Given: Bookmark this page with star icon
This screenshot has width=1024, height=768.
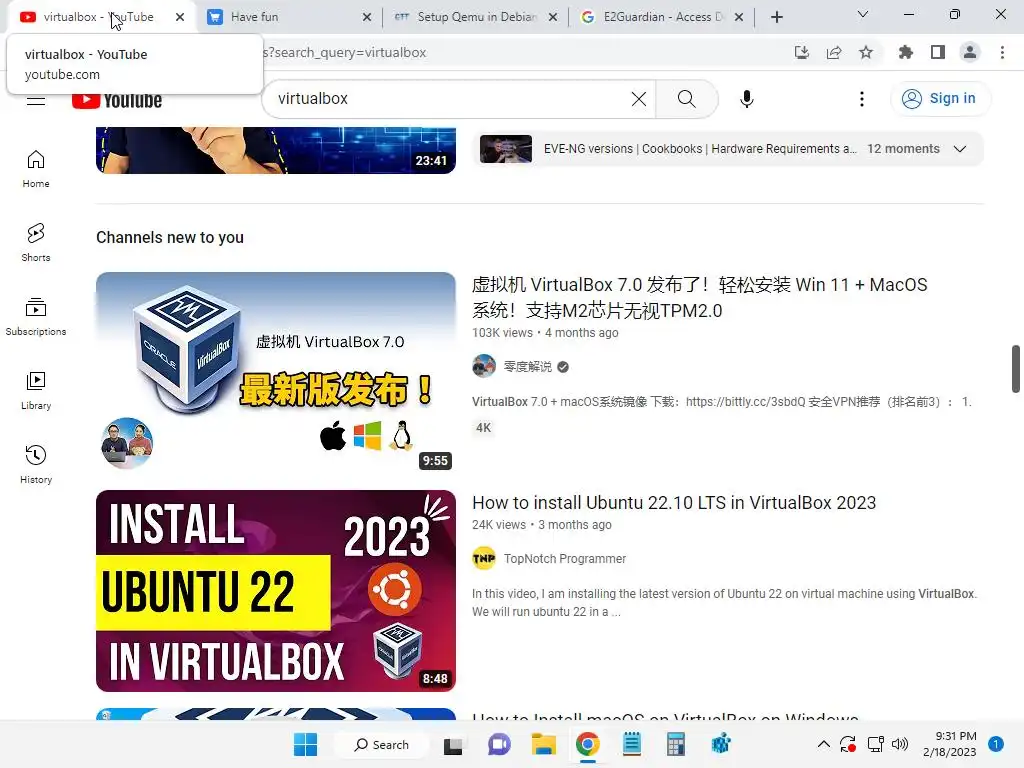Looking at the screenshot, I should (866, 52).
